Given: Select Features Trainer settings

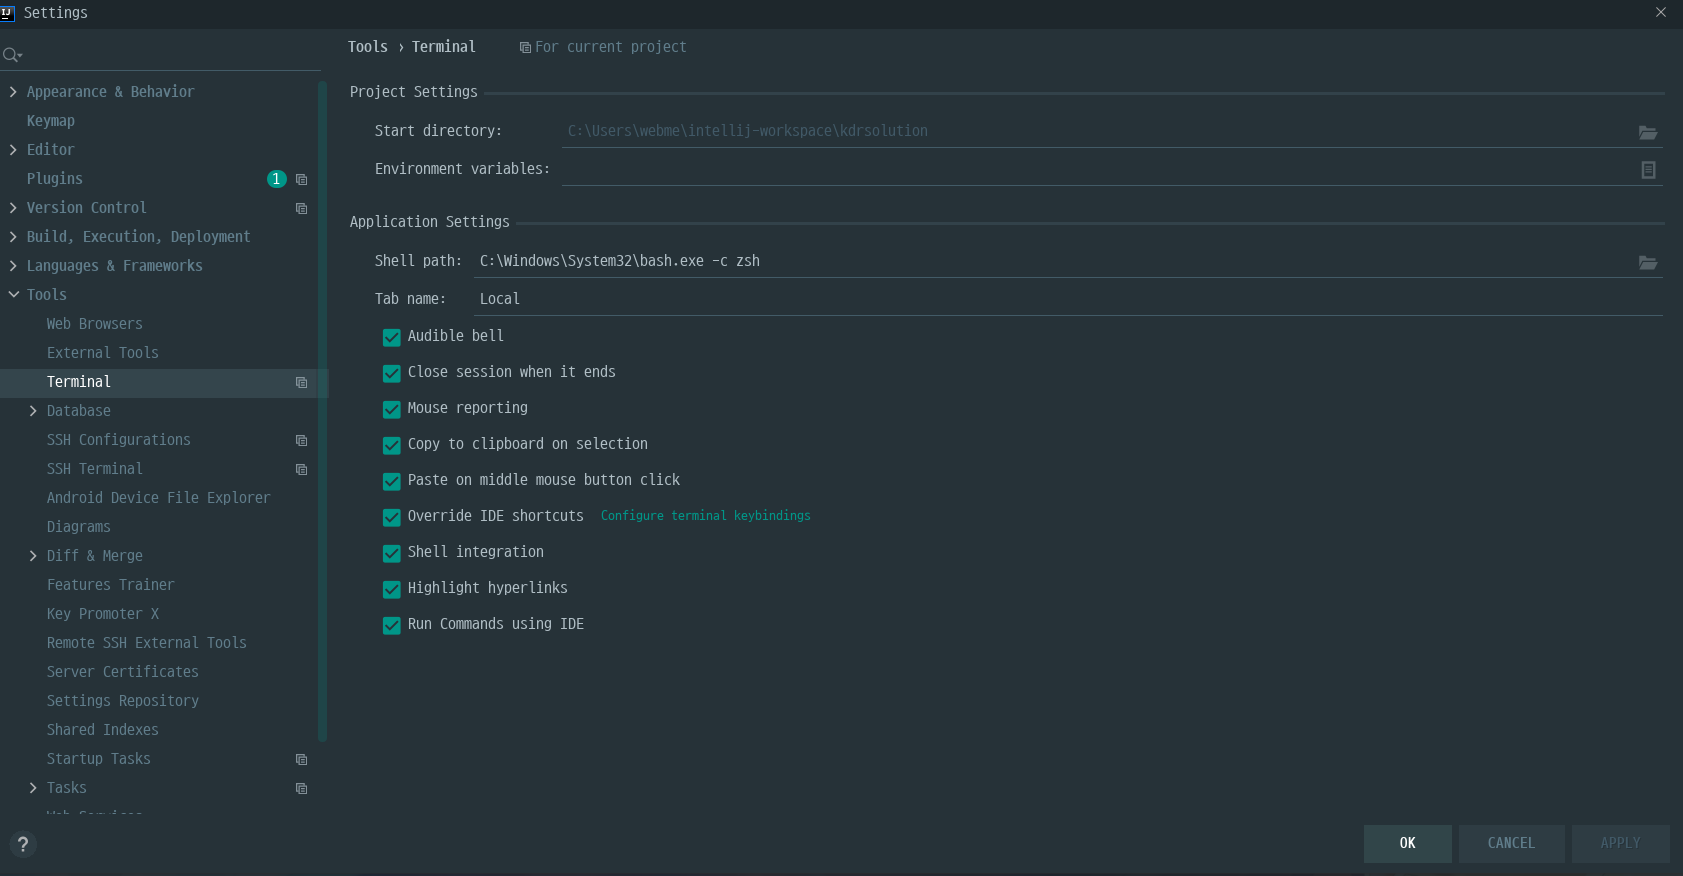Looking at the screenshot, I should tap(111, 585).
